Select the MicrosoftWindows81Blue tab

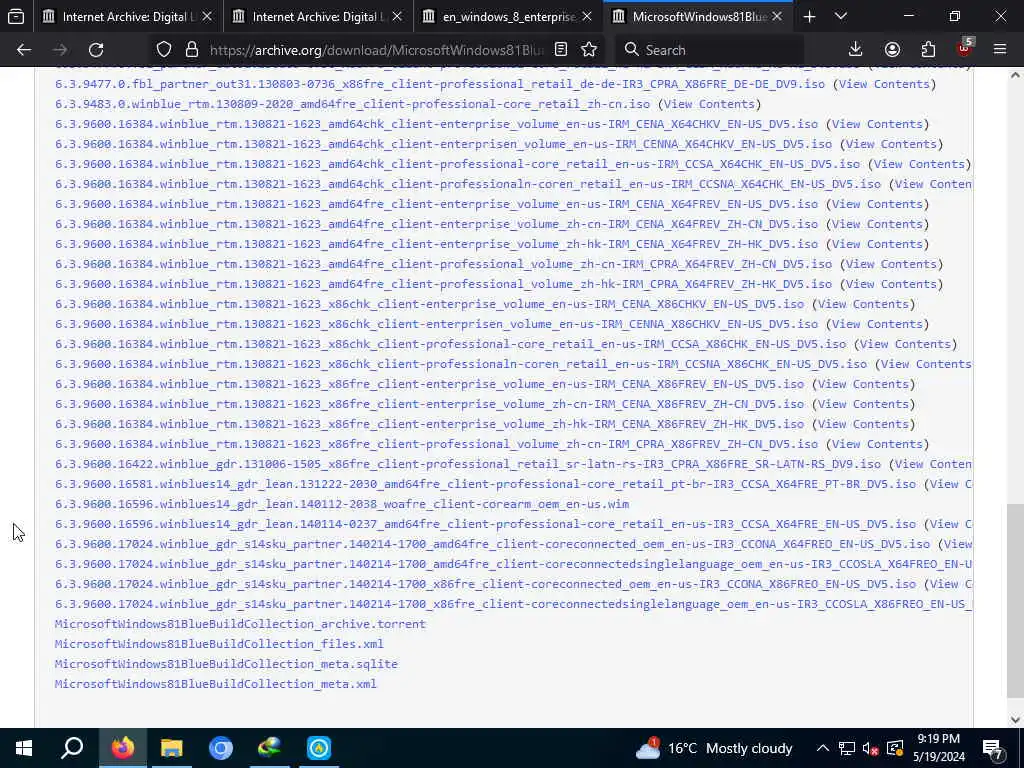click(x=697, y=17)
